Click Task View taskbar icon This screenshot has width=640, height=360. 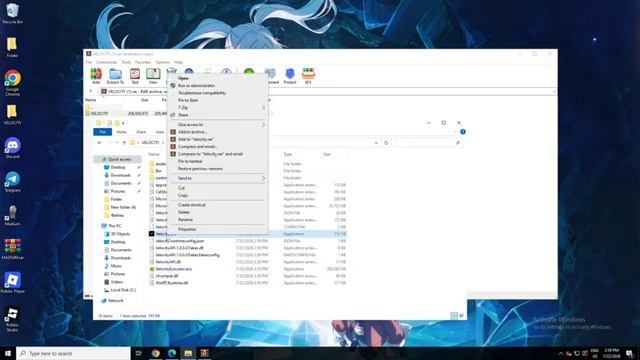pyautogui.click(x=138, y=353)
